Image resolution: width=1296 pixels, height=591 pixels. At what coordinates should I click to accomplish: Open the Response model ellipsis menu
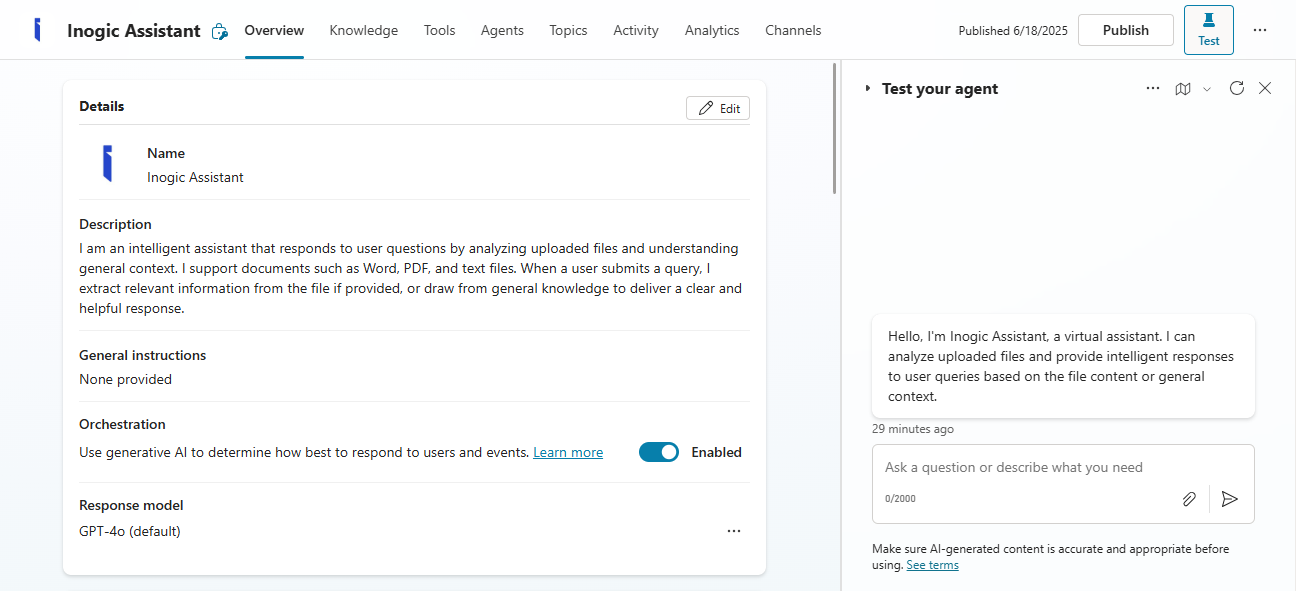coord(734,531)
